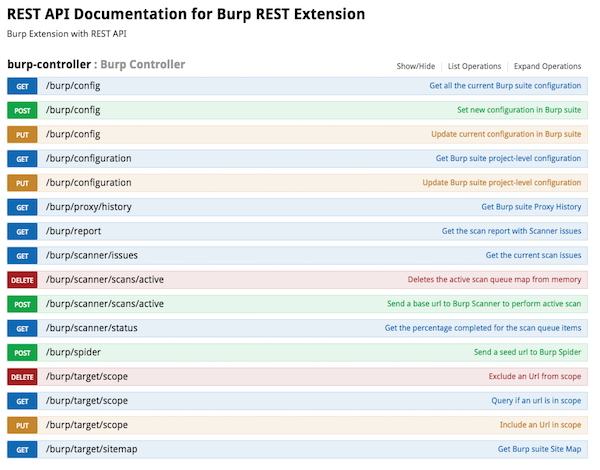This screenshot has width=600, height=470.
Task: Click 'Query if an url is in scope' description
Action: (536, 401)
